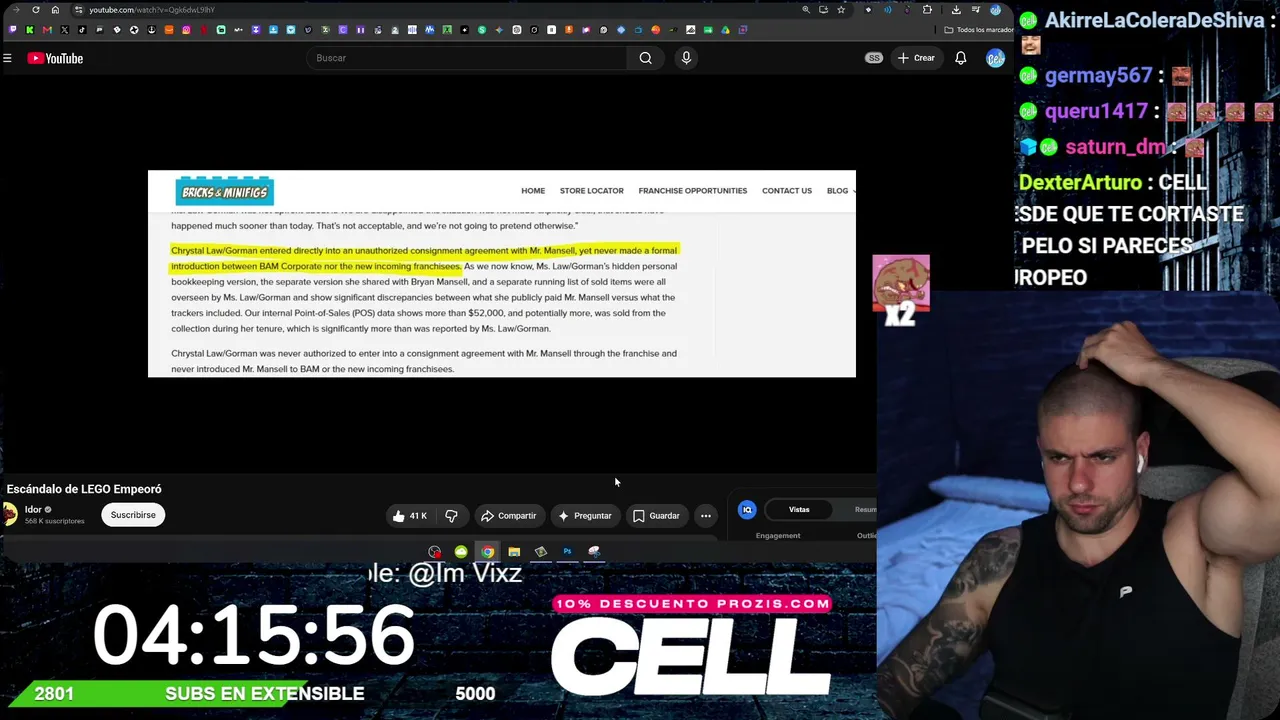Switch to the Vistas tab

coord(799,510)
